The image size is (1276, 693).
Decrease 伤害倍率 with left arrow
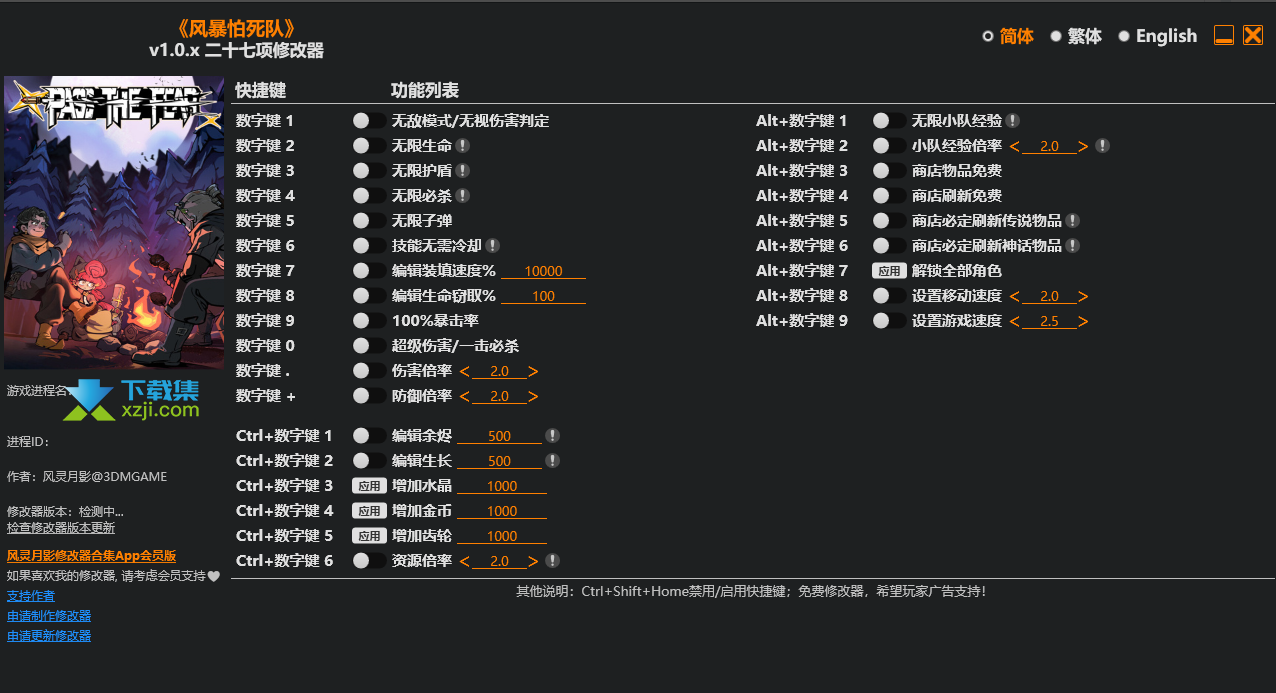point(464,371)
